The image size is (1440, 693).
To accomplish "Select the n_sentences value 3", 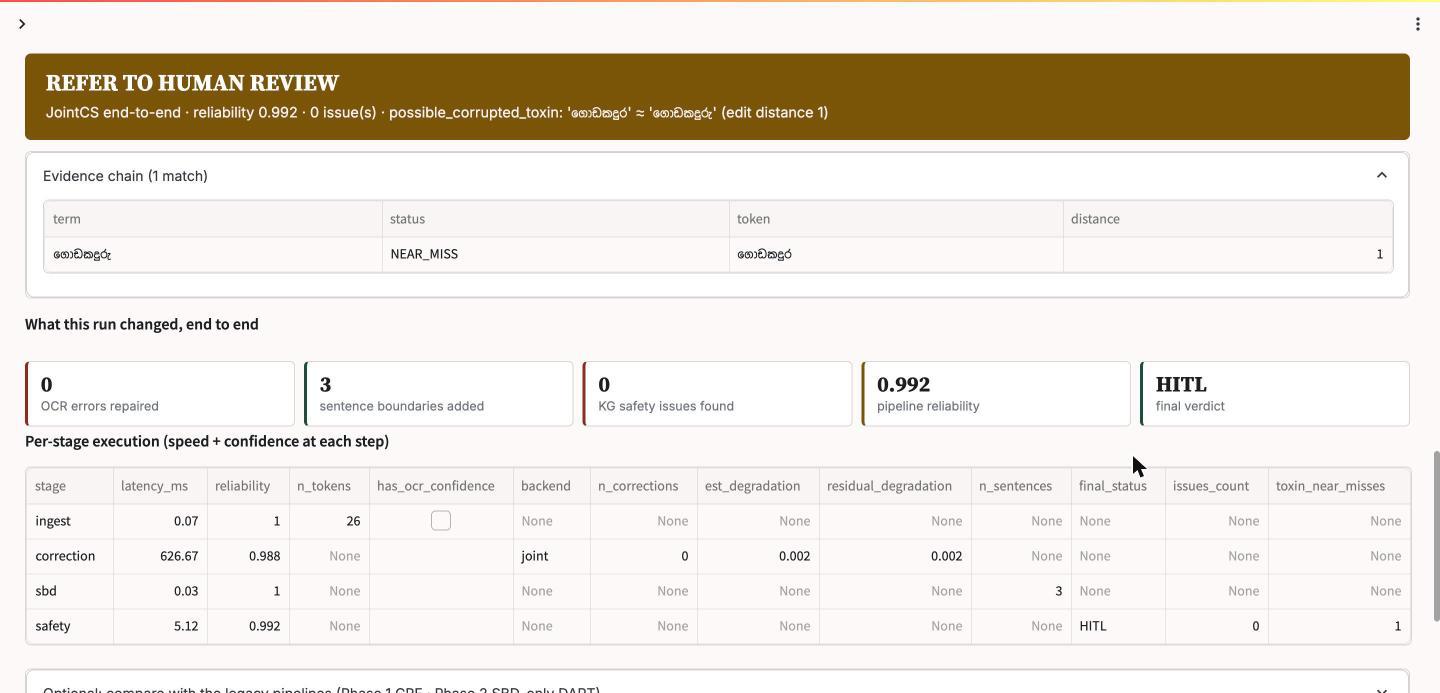I will click(1021, 591).
